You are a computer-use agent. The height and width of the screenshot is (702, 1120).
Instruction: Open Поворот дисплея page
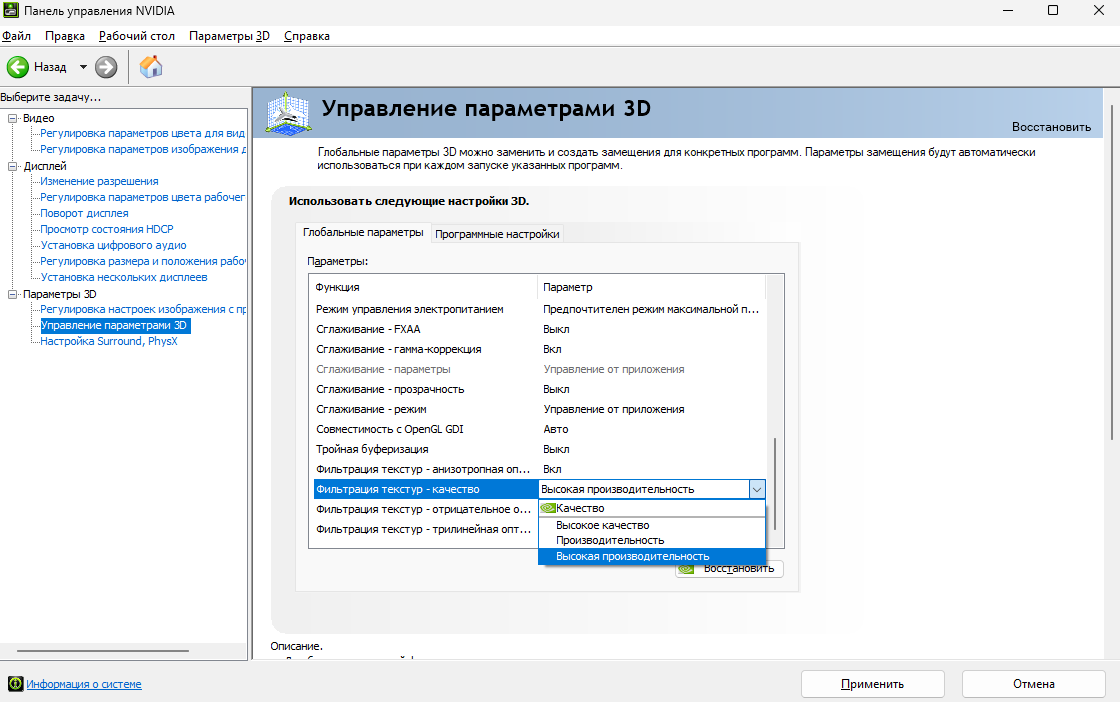(x=84, y=213)
